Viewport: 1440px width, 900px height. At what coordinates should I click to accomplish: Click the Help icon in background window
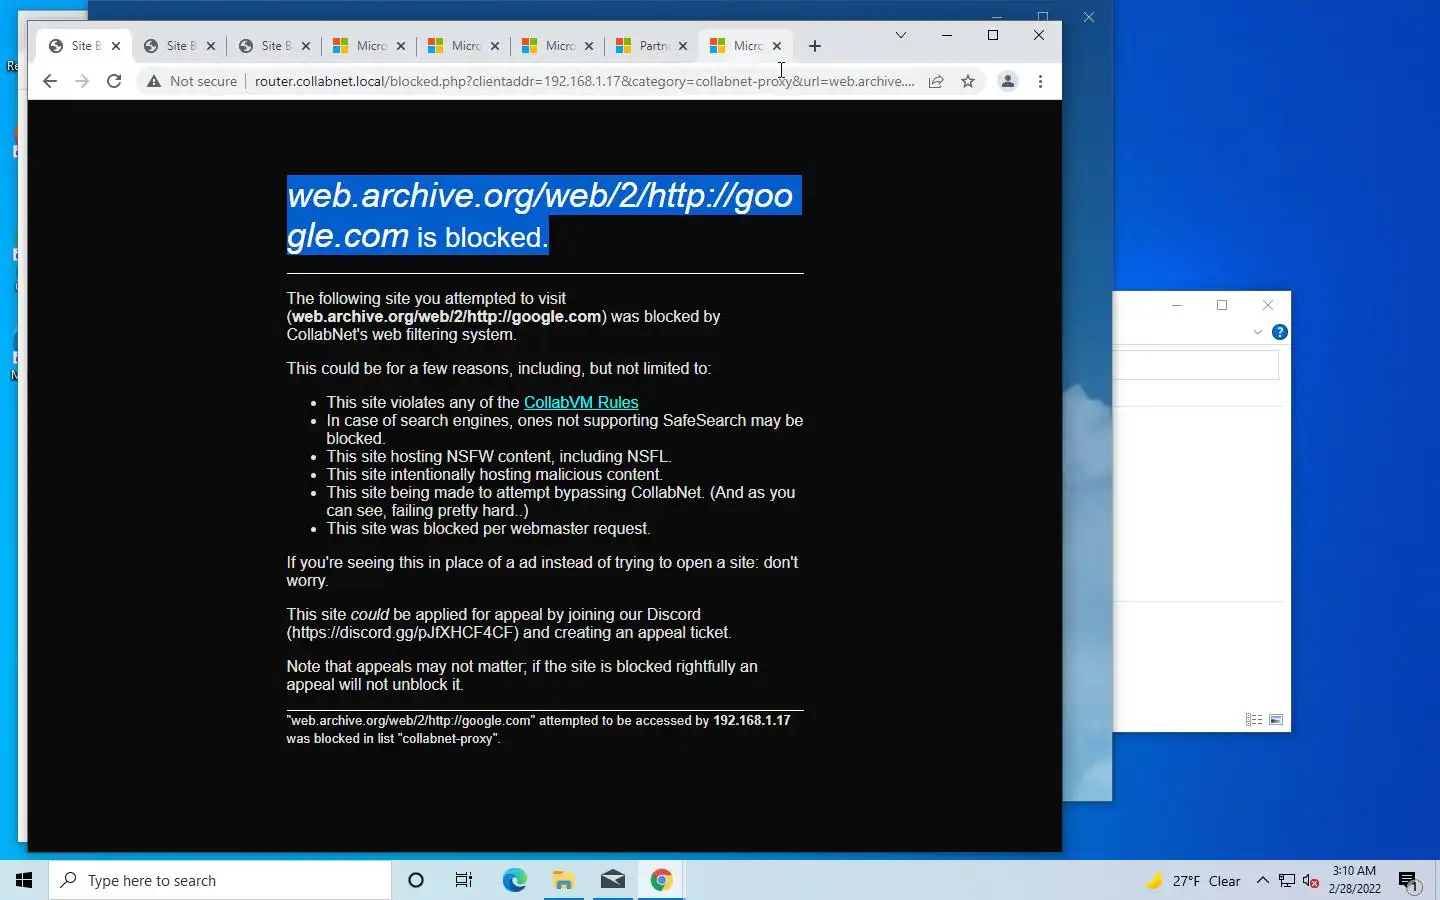coord(1279,332)
